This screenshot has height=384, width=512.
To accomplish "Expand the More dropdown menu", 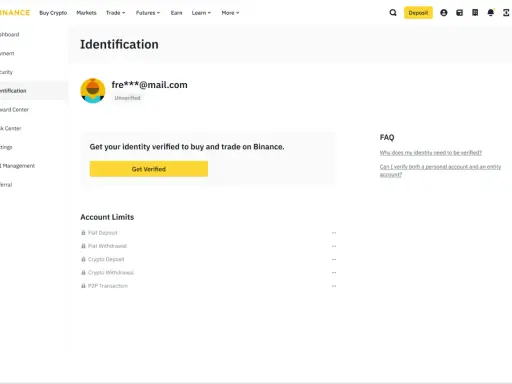I will (230, 13).
